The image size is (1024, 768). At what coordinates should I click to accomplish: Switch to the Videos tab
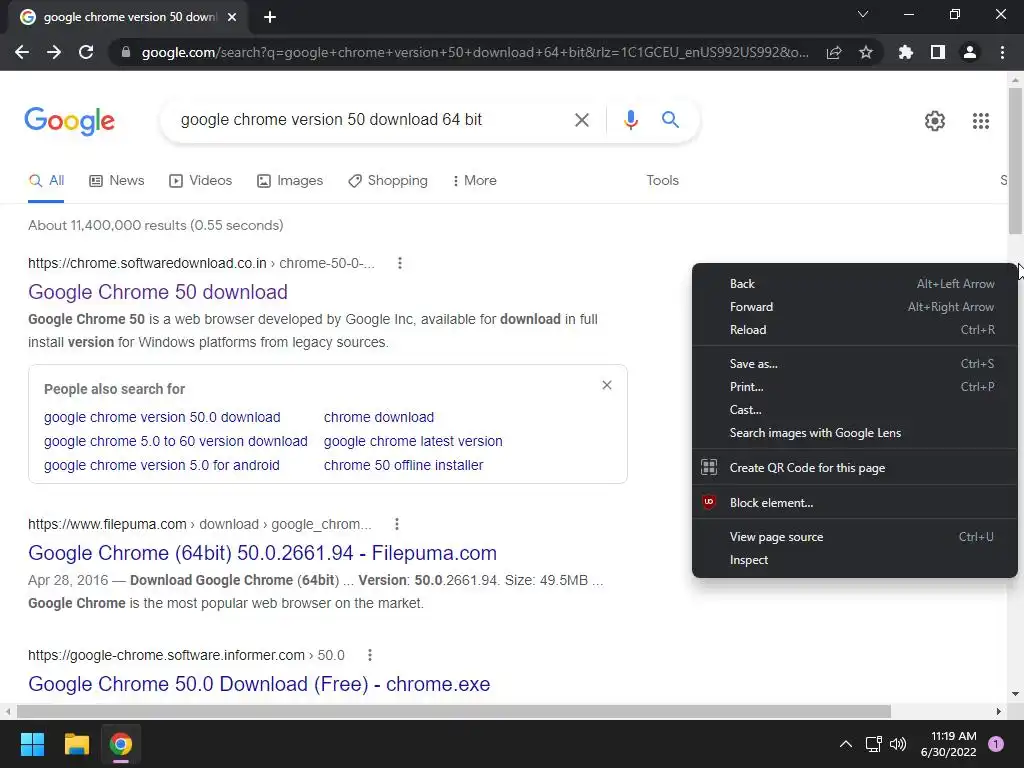tap(200, 180)
